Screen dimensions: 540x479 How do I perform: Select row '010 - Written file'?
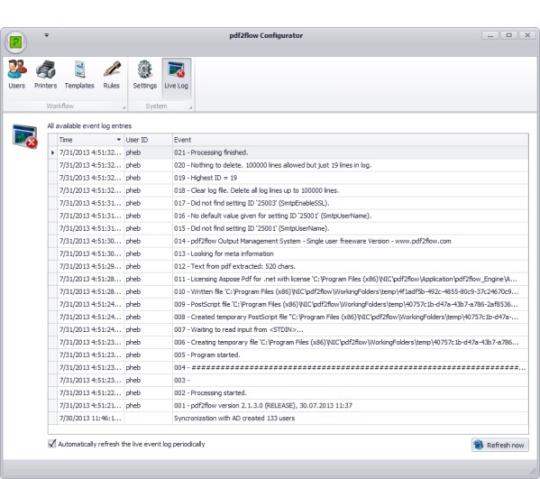[x=288, y=292]
